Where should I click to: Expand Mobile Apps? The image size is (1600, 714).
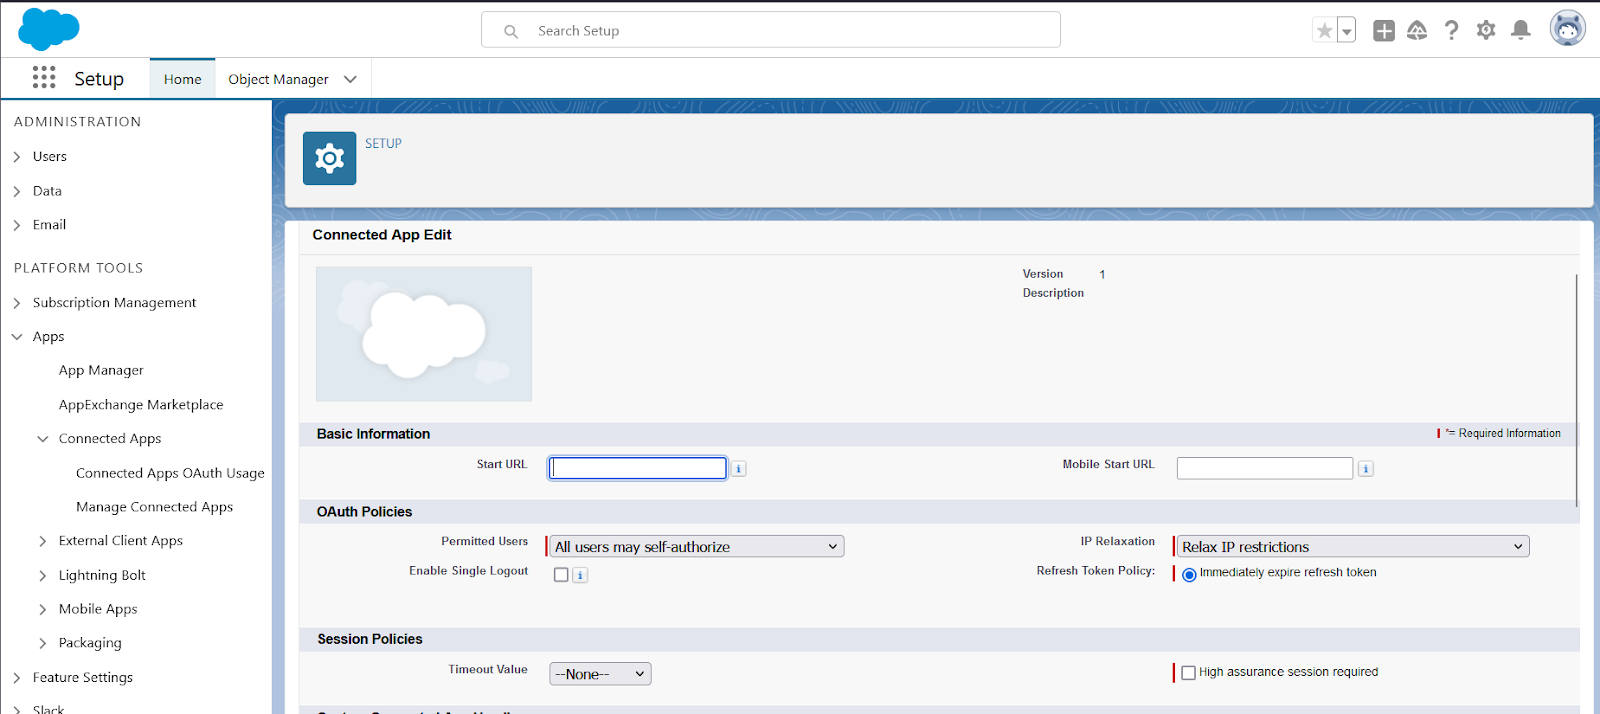tap(43, 609)
